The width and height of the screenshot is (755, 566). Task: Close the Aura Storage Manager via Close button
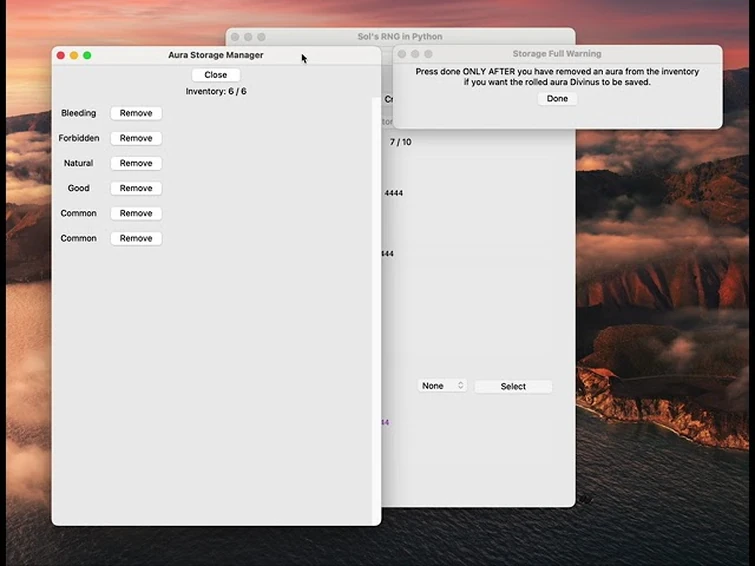[215, 75]
